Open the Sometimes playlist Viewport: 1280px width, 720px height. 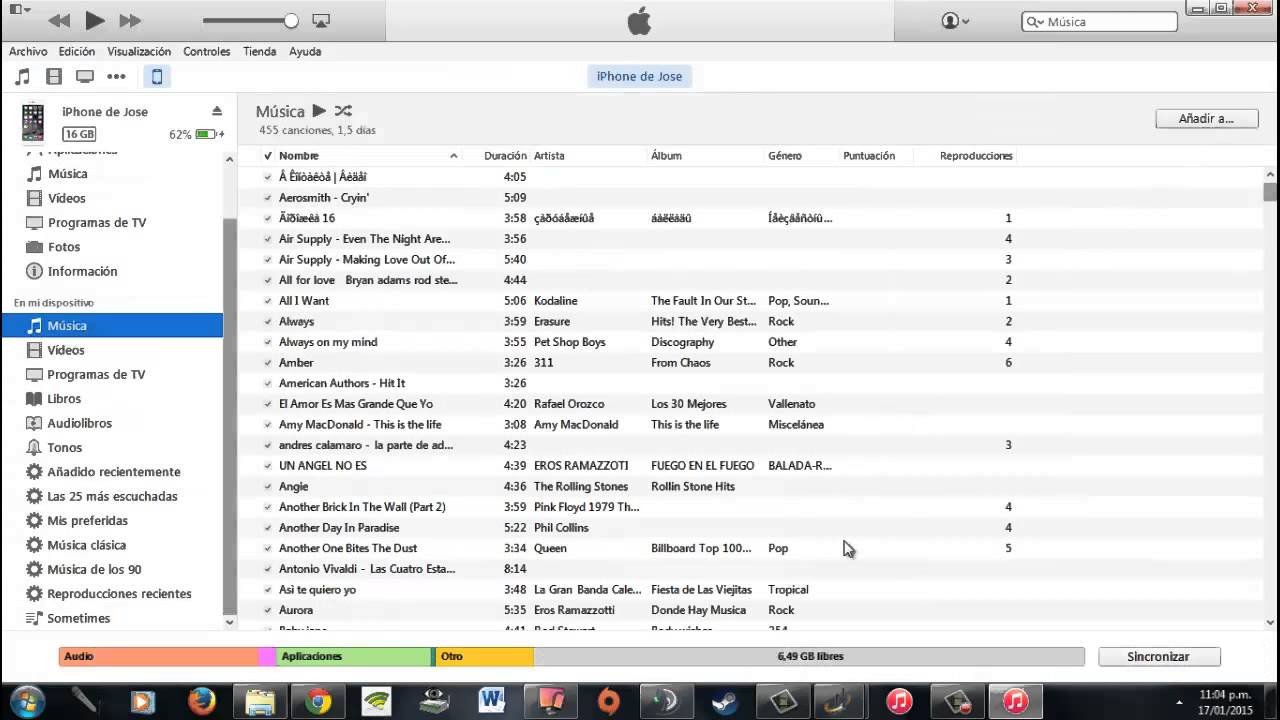point(78,618)
